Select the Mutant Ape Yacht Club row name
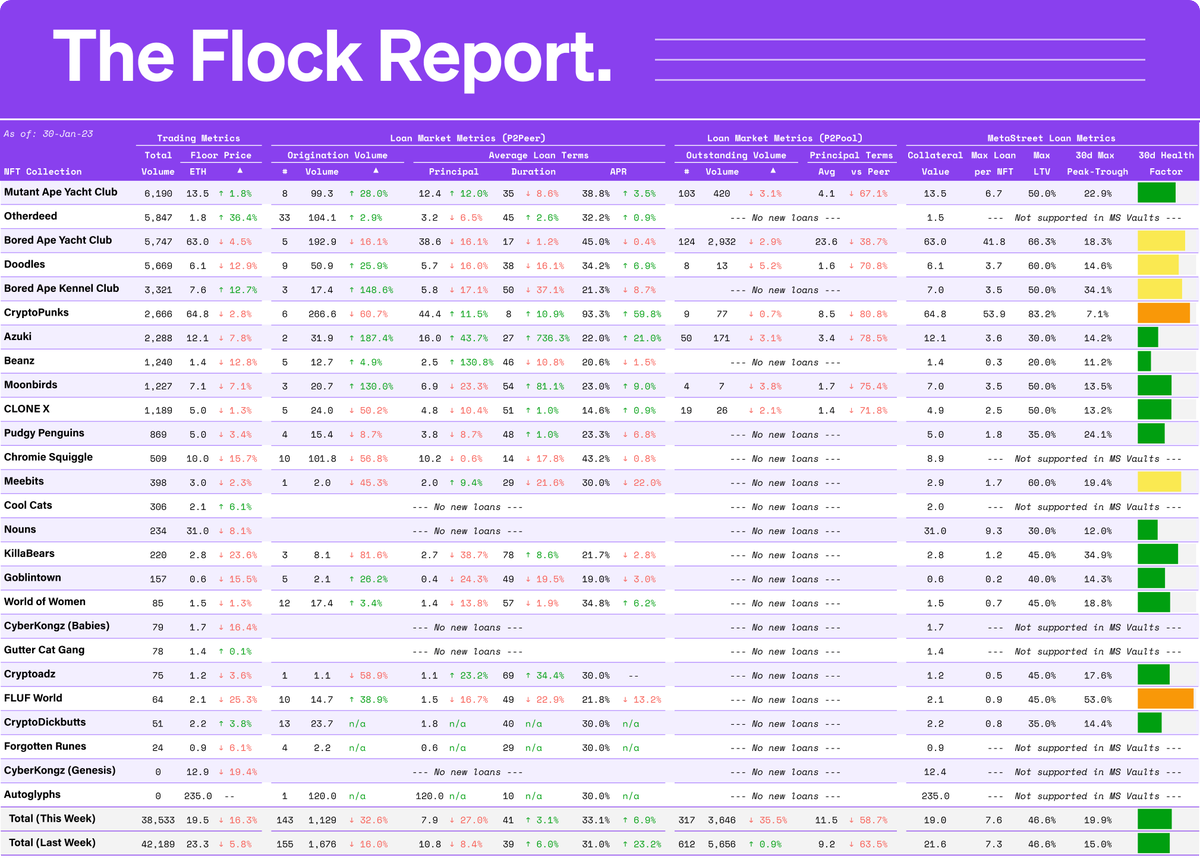The image size is (1200, 862). [61, 192]
